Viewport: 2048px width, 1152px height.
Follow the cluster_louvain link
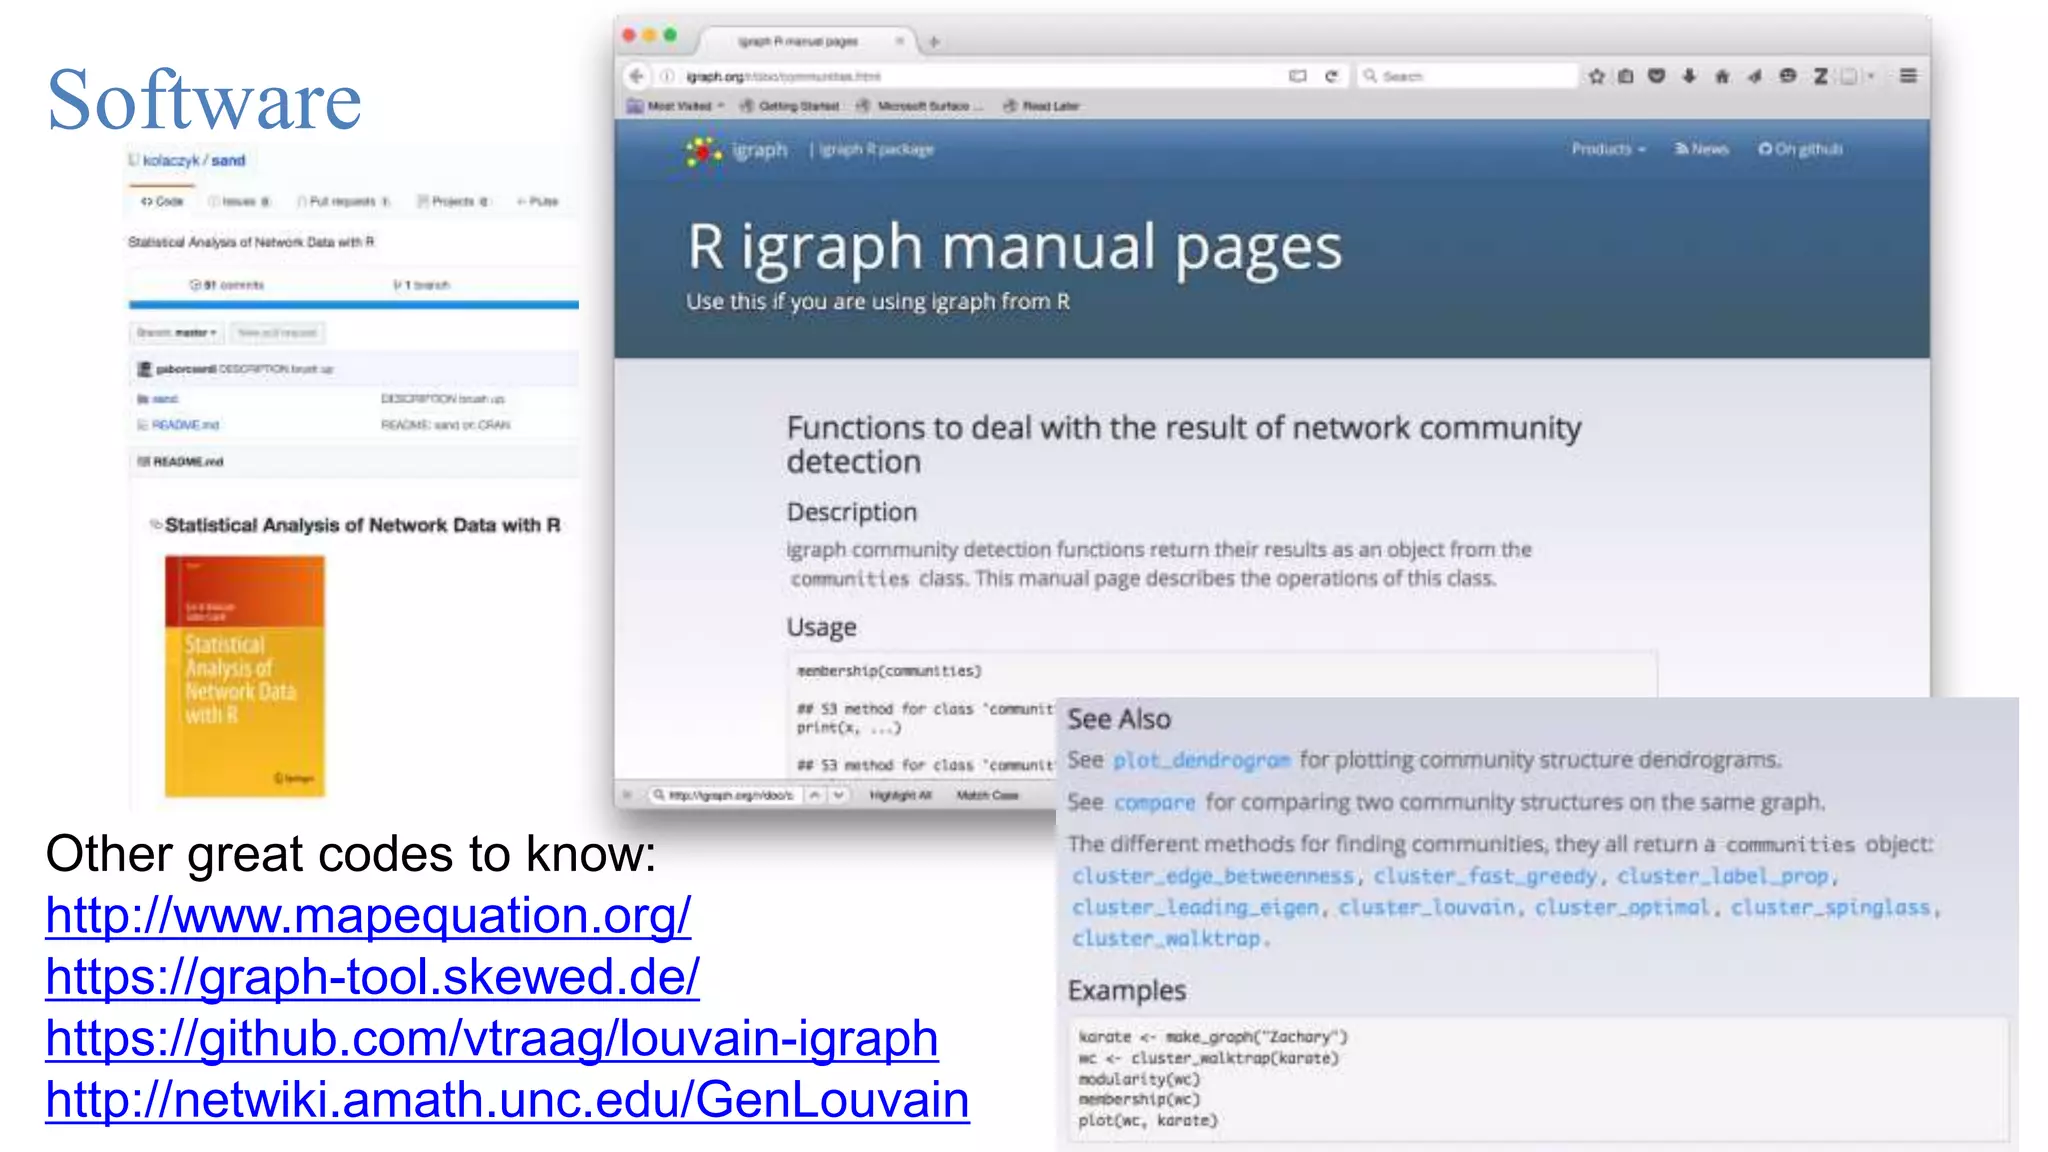[1426, 907]
